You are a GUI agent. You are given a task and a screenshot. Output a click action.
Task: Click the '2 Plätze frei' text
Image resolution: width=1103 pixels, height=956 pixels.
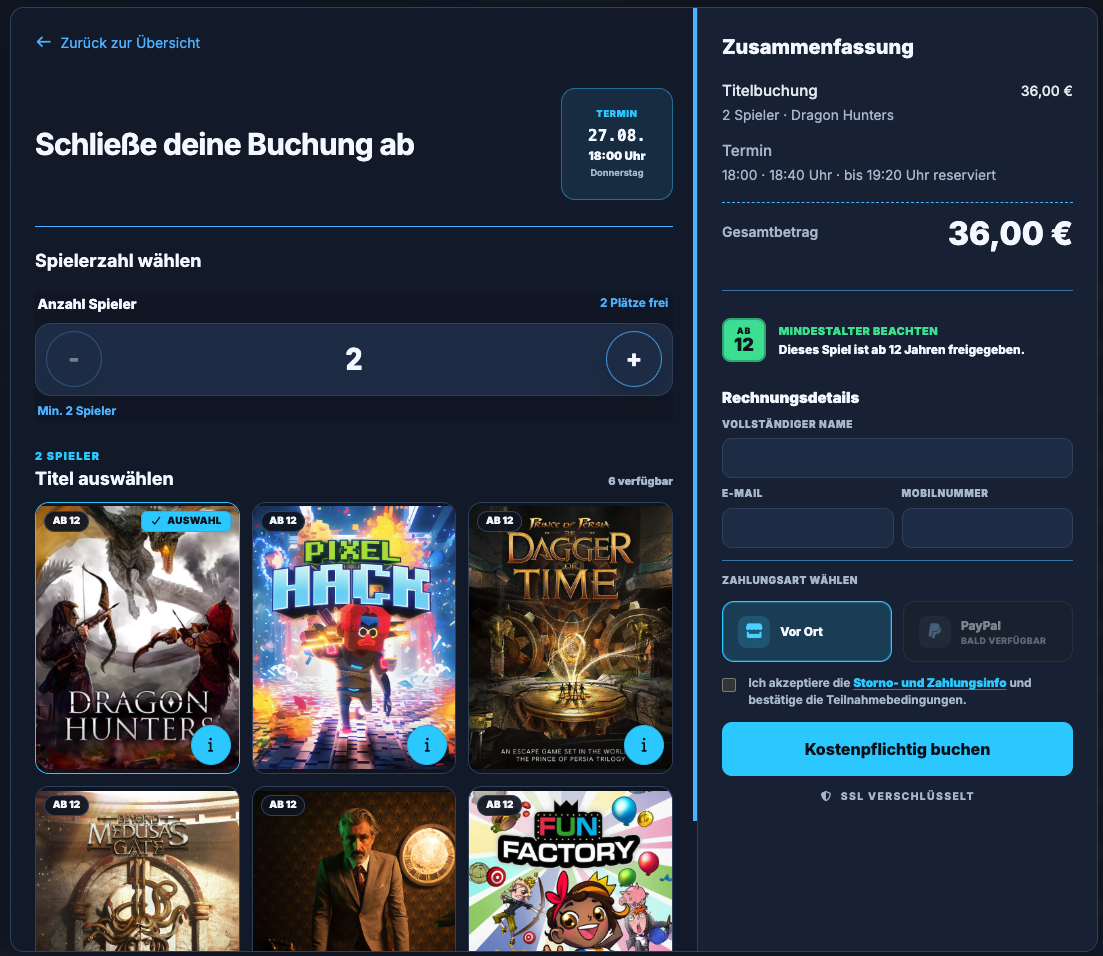click(x=634, y=302)
